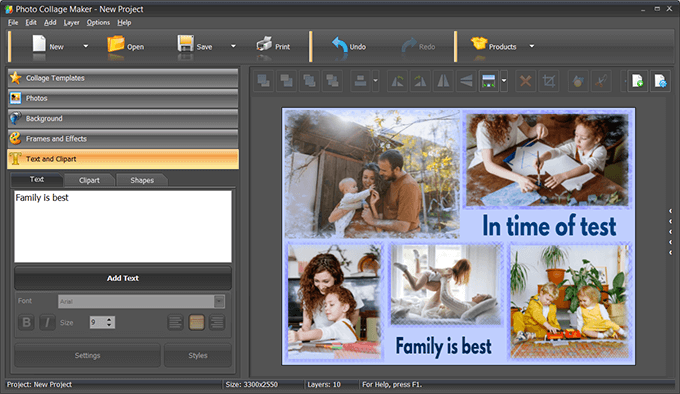The image size is (680, 394).
Task: Click the add page icon
Action: coord(638,81)
